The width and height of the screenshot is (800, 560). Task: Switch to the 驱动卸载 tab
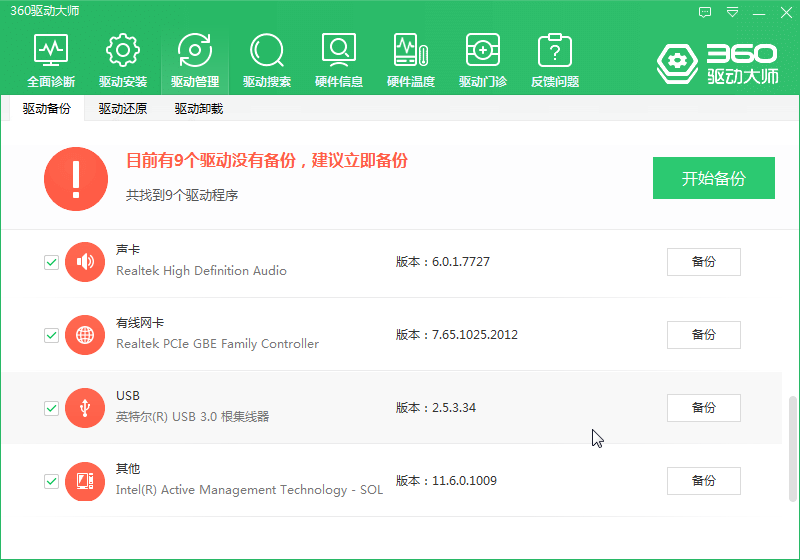pos(198,109)
